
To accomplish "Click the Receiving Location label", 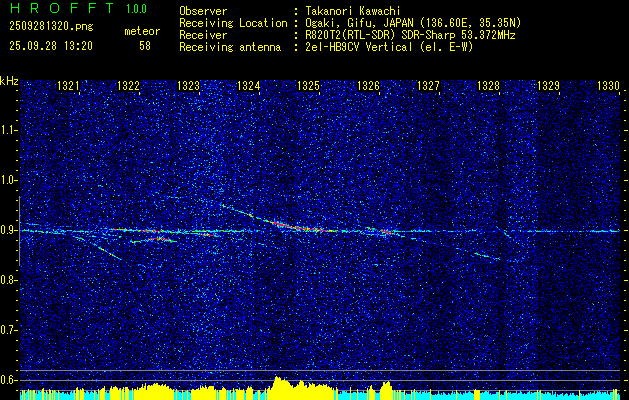I will [233, 23].
